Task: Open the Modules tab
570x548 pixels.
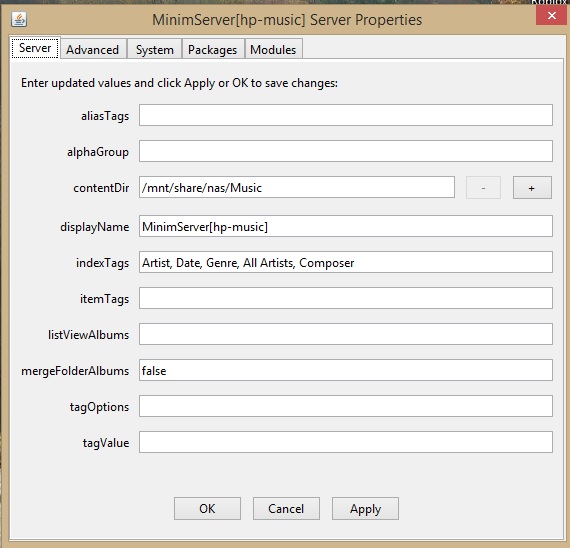Action: (x=273, y=49)
